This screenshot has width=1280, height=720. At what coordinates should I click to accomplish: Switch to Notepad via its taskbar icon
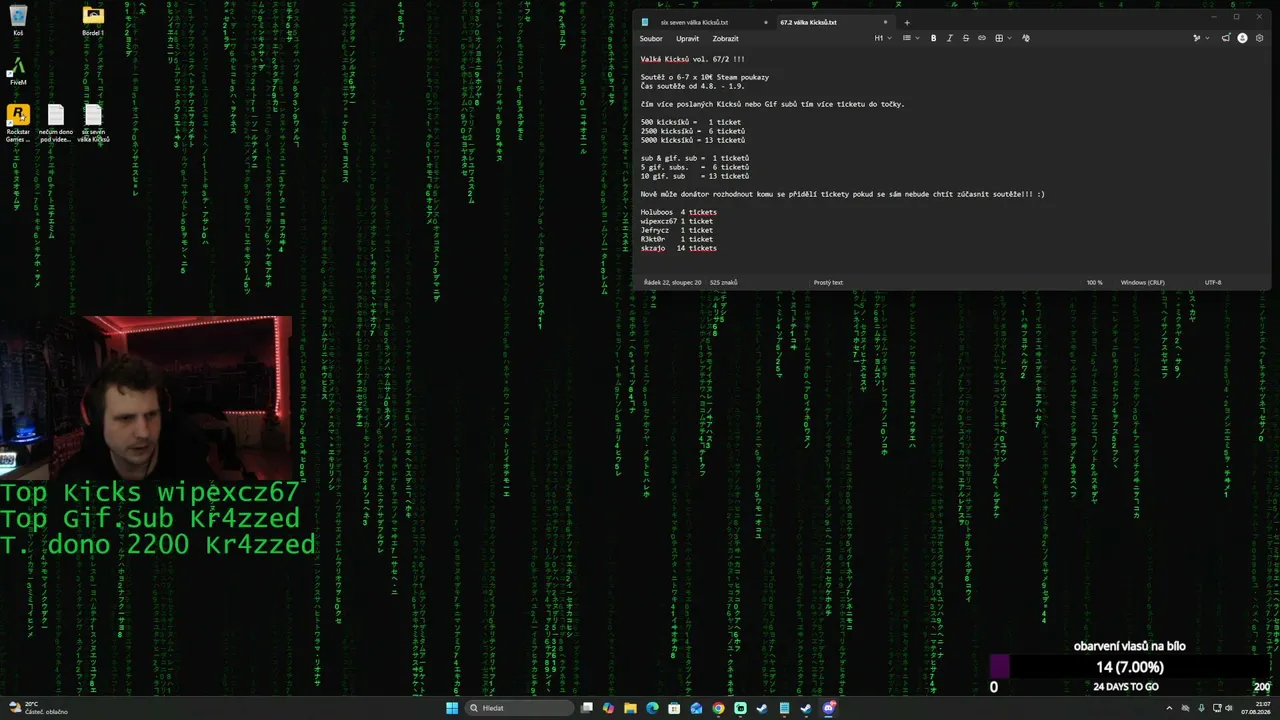coord(784,708)
